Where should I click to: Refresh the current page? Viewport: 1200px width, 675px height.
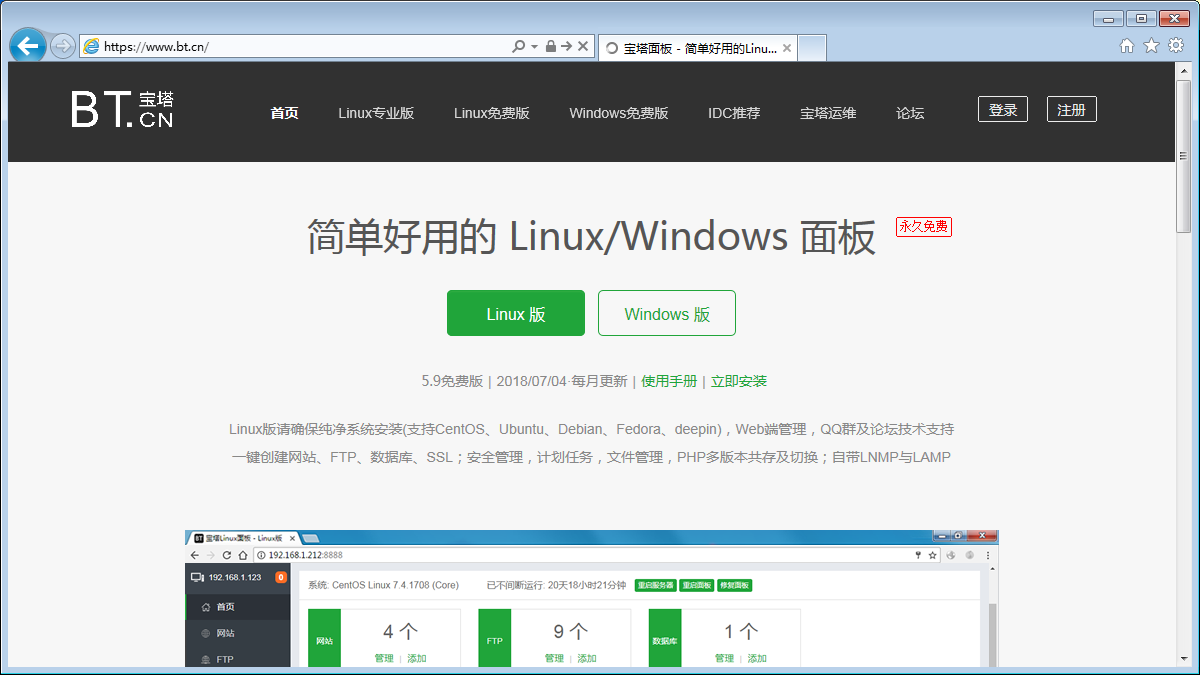coord(565,46)
